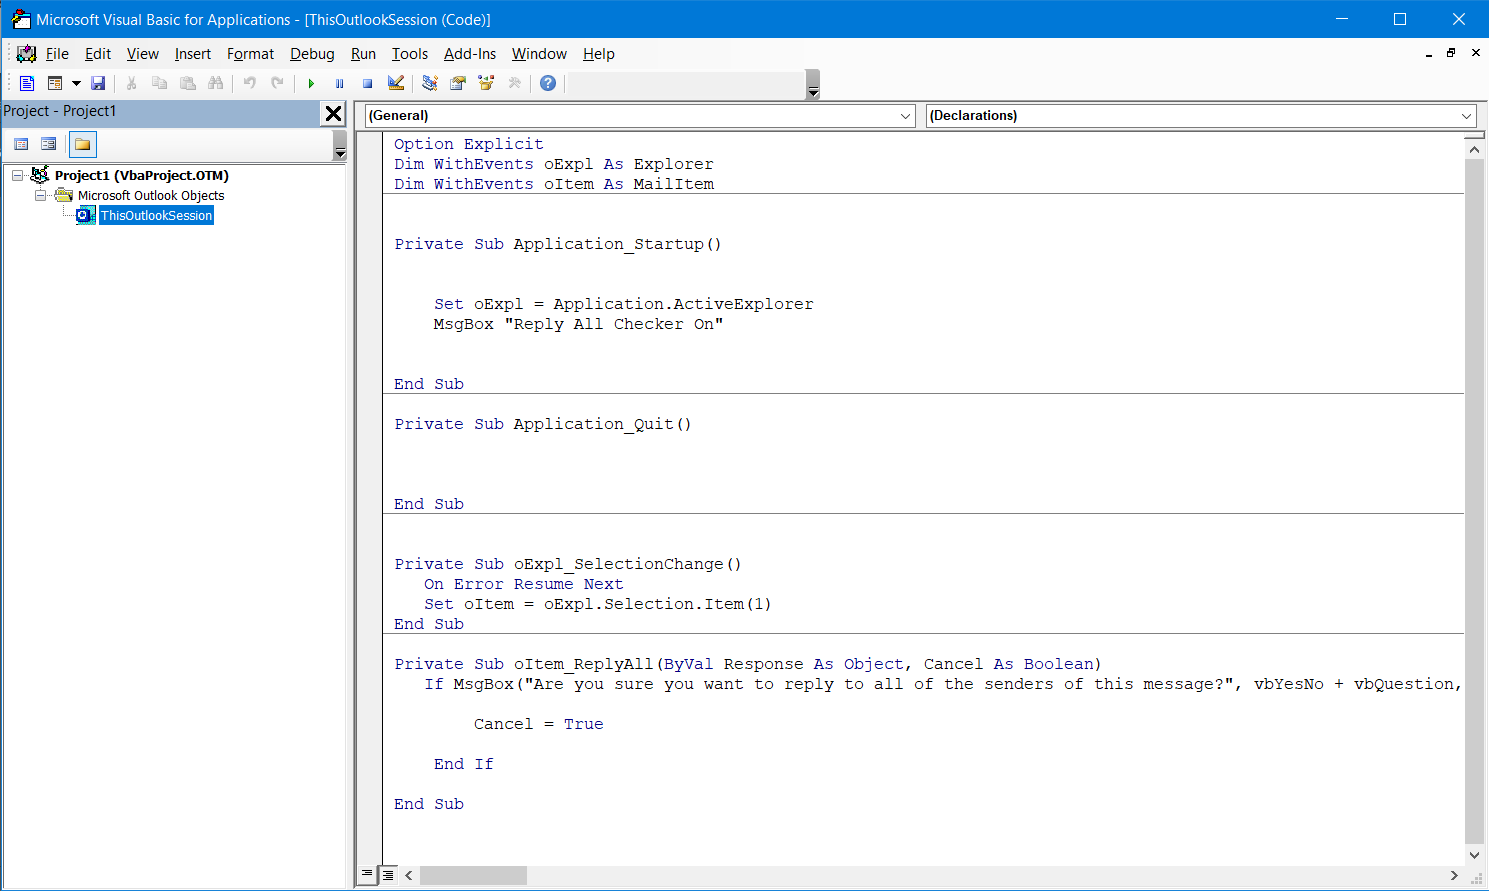Open Object Browser toolbar icon
1489x891 pixels.
(486, 83)
